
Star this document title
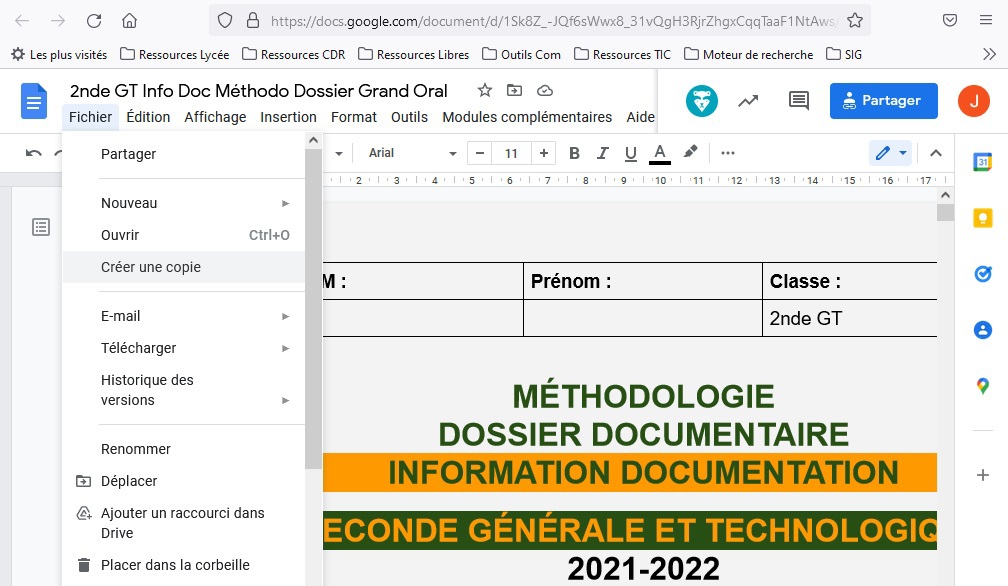[485, 91]
